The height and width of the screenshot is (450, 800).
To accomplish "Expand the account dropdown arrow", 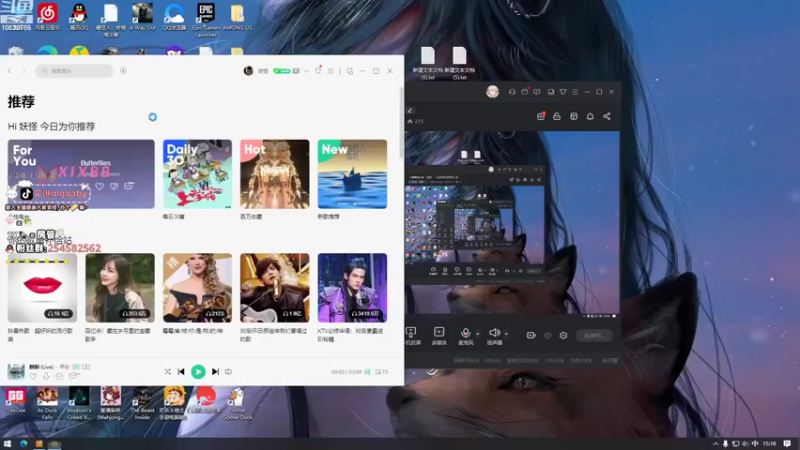I will 306,71.
